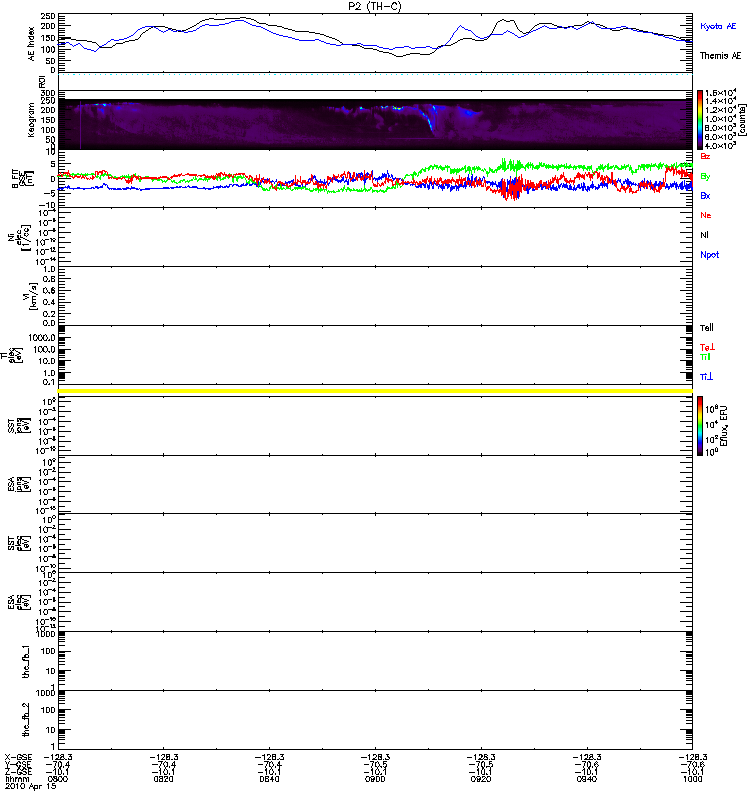This screenshot has height=800, width=750.
Task: Click the "the_fb_2" panel axis label
Action: point(26,720)
